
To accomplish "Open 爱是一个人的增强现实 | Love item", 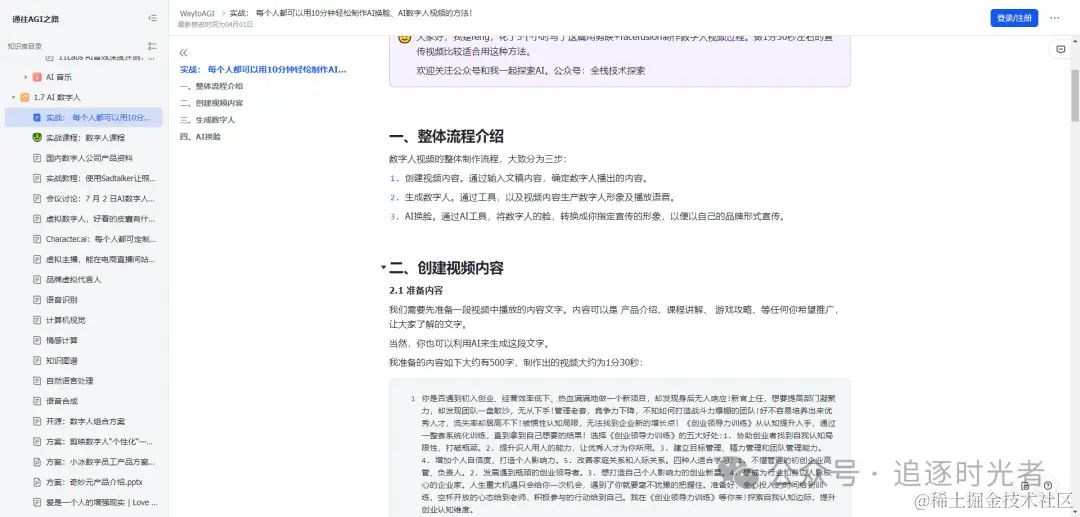I will click(102, 503).
